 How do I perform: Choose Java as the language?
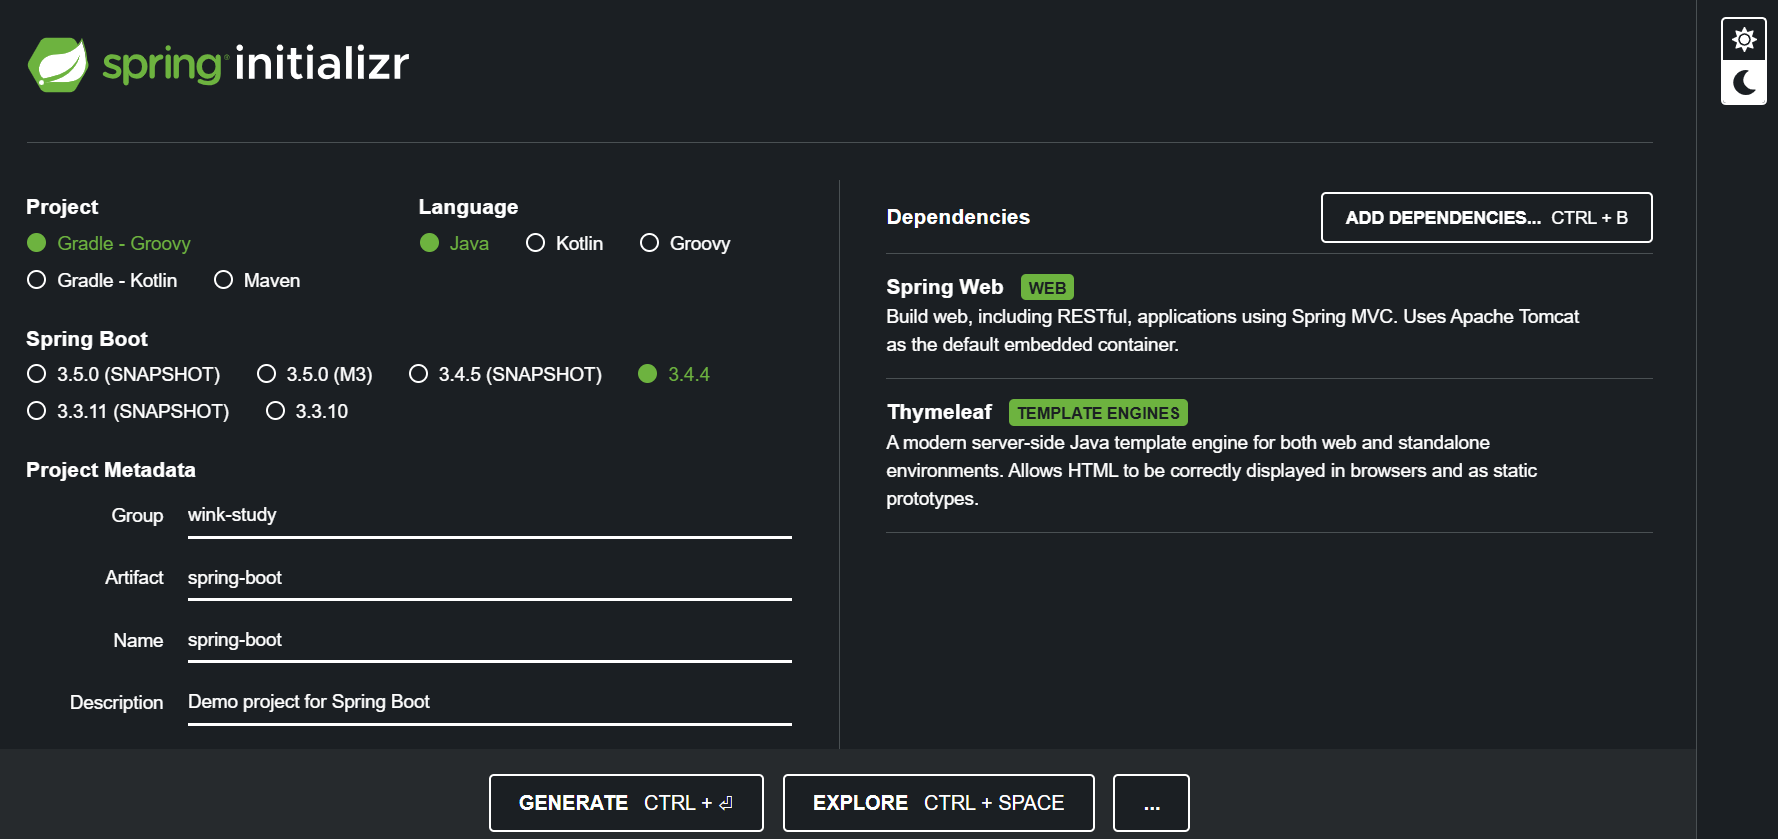(x=454, y=243)
